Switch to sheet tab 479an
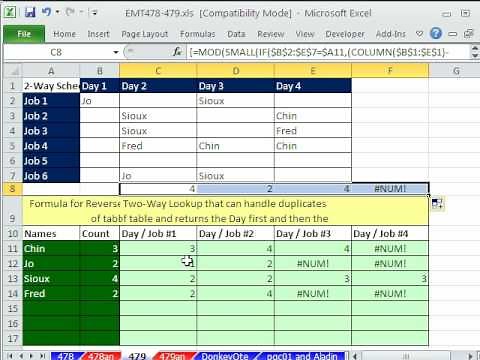This screenshot has height=360, width=480. click(x=172, y=356)
